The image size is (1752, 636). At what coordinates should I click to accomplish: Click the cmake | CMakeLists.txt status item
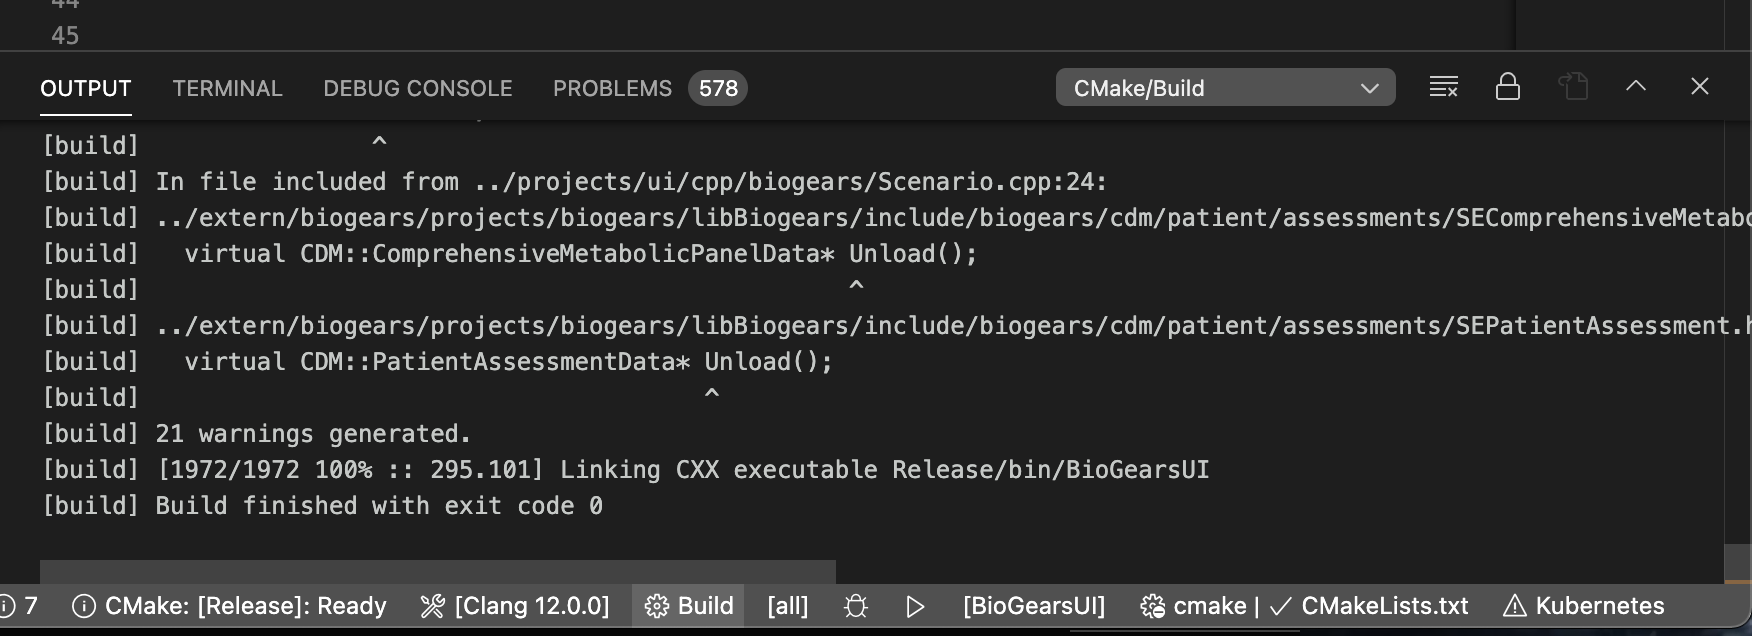[x=1304, y=606]
